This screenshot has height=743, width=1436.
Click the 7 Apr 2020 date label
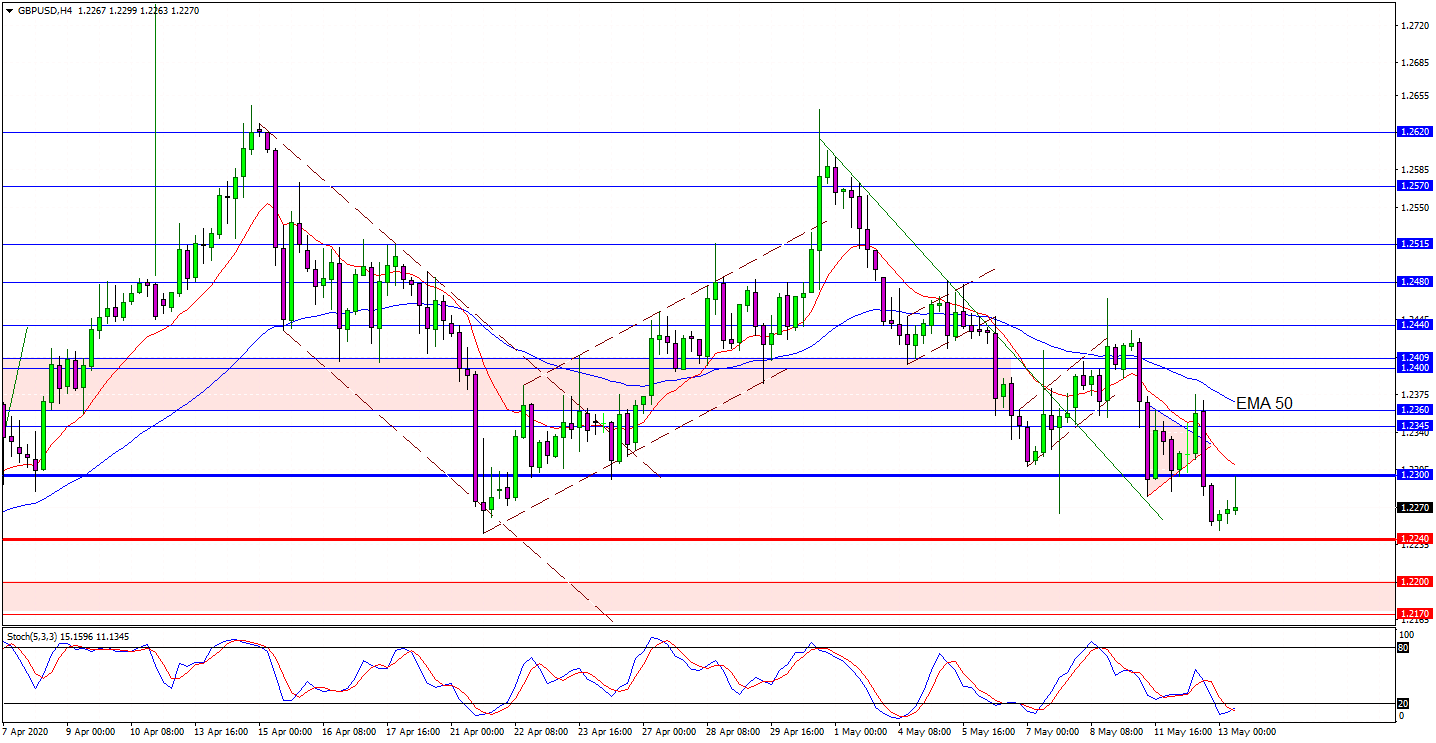click(27, 731)
